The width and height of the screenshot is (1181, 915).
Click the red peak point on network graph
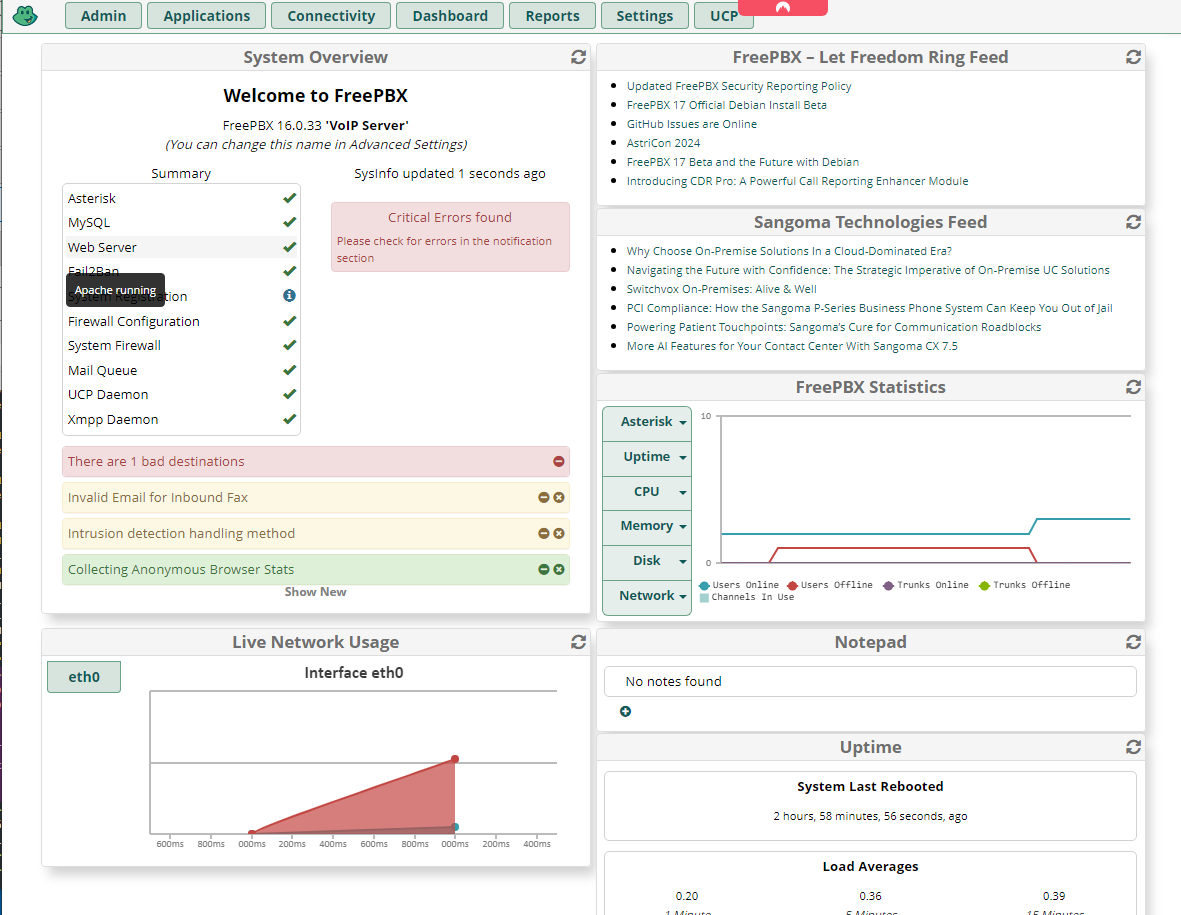455,759
